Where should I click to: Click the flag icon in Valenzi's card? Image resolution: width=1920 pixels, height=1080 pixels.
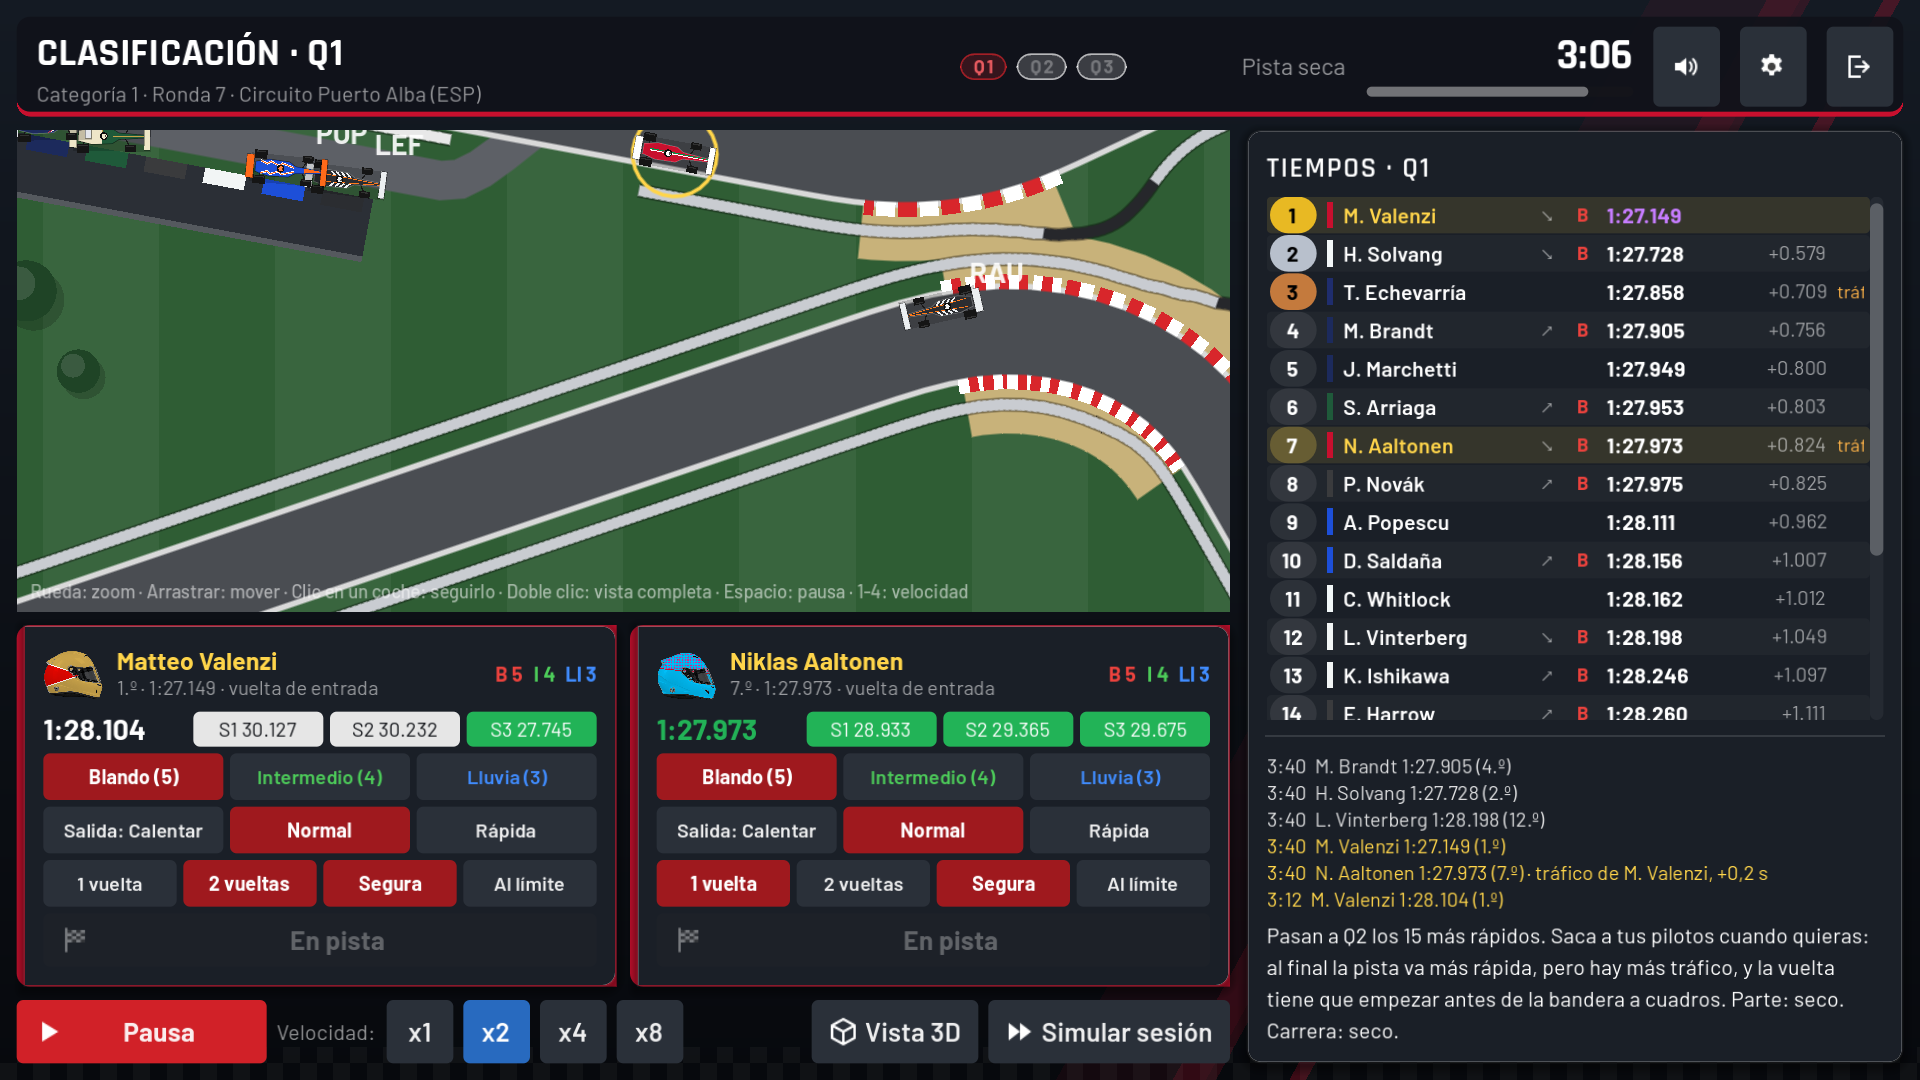75,940
